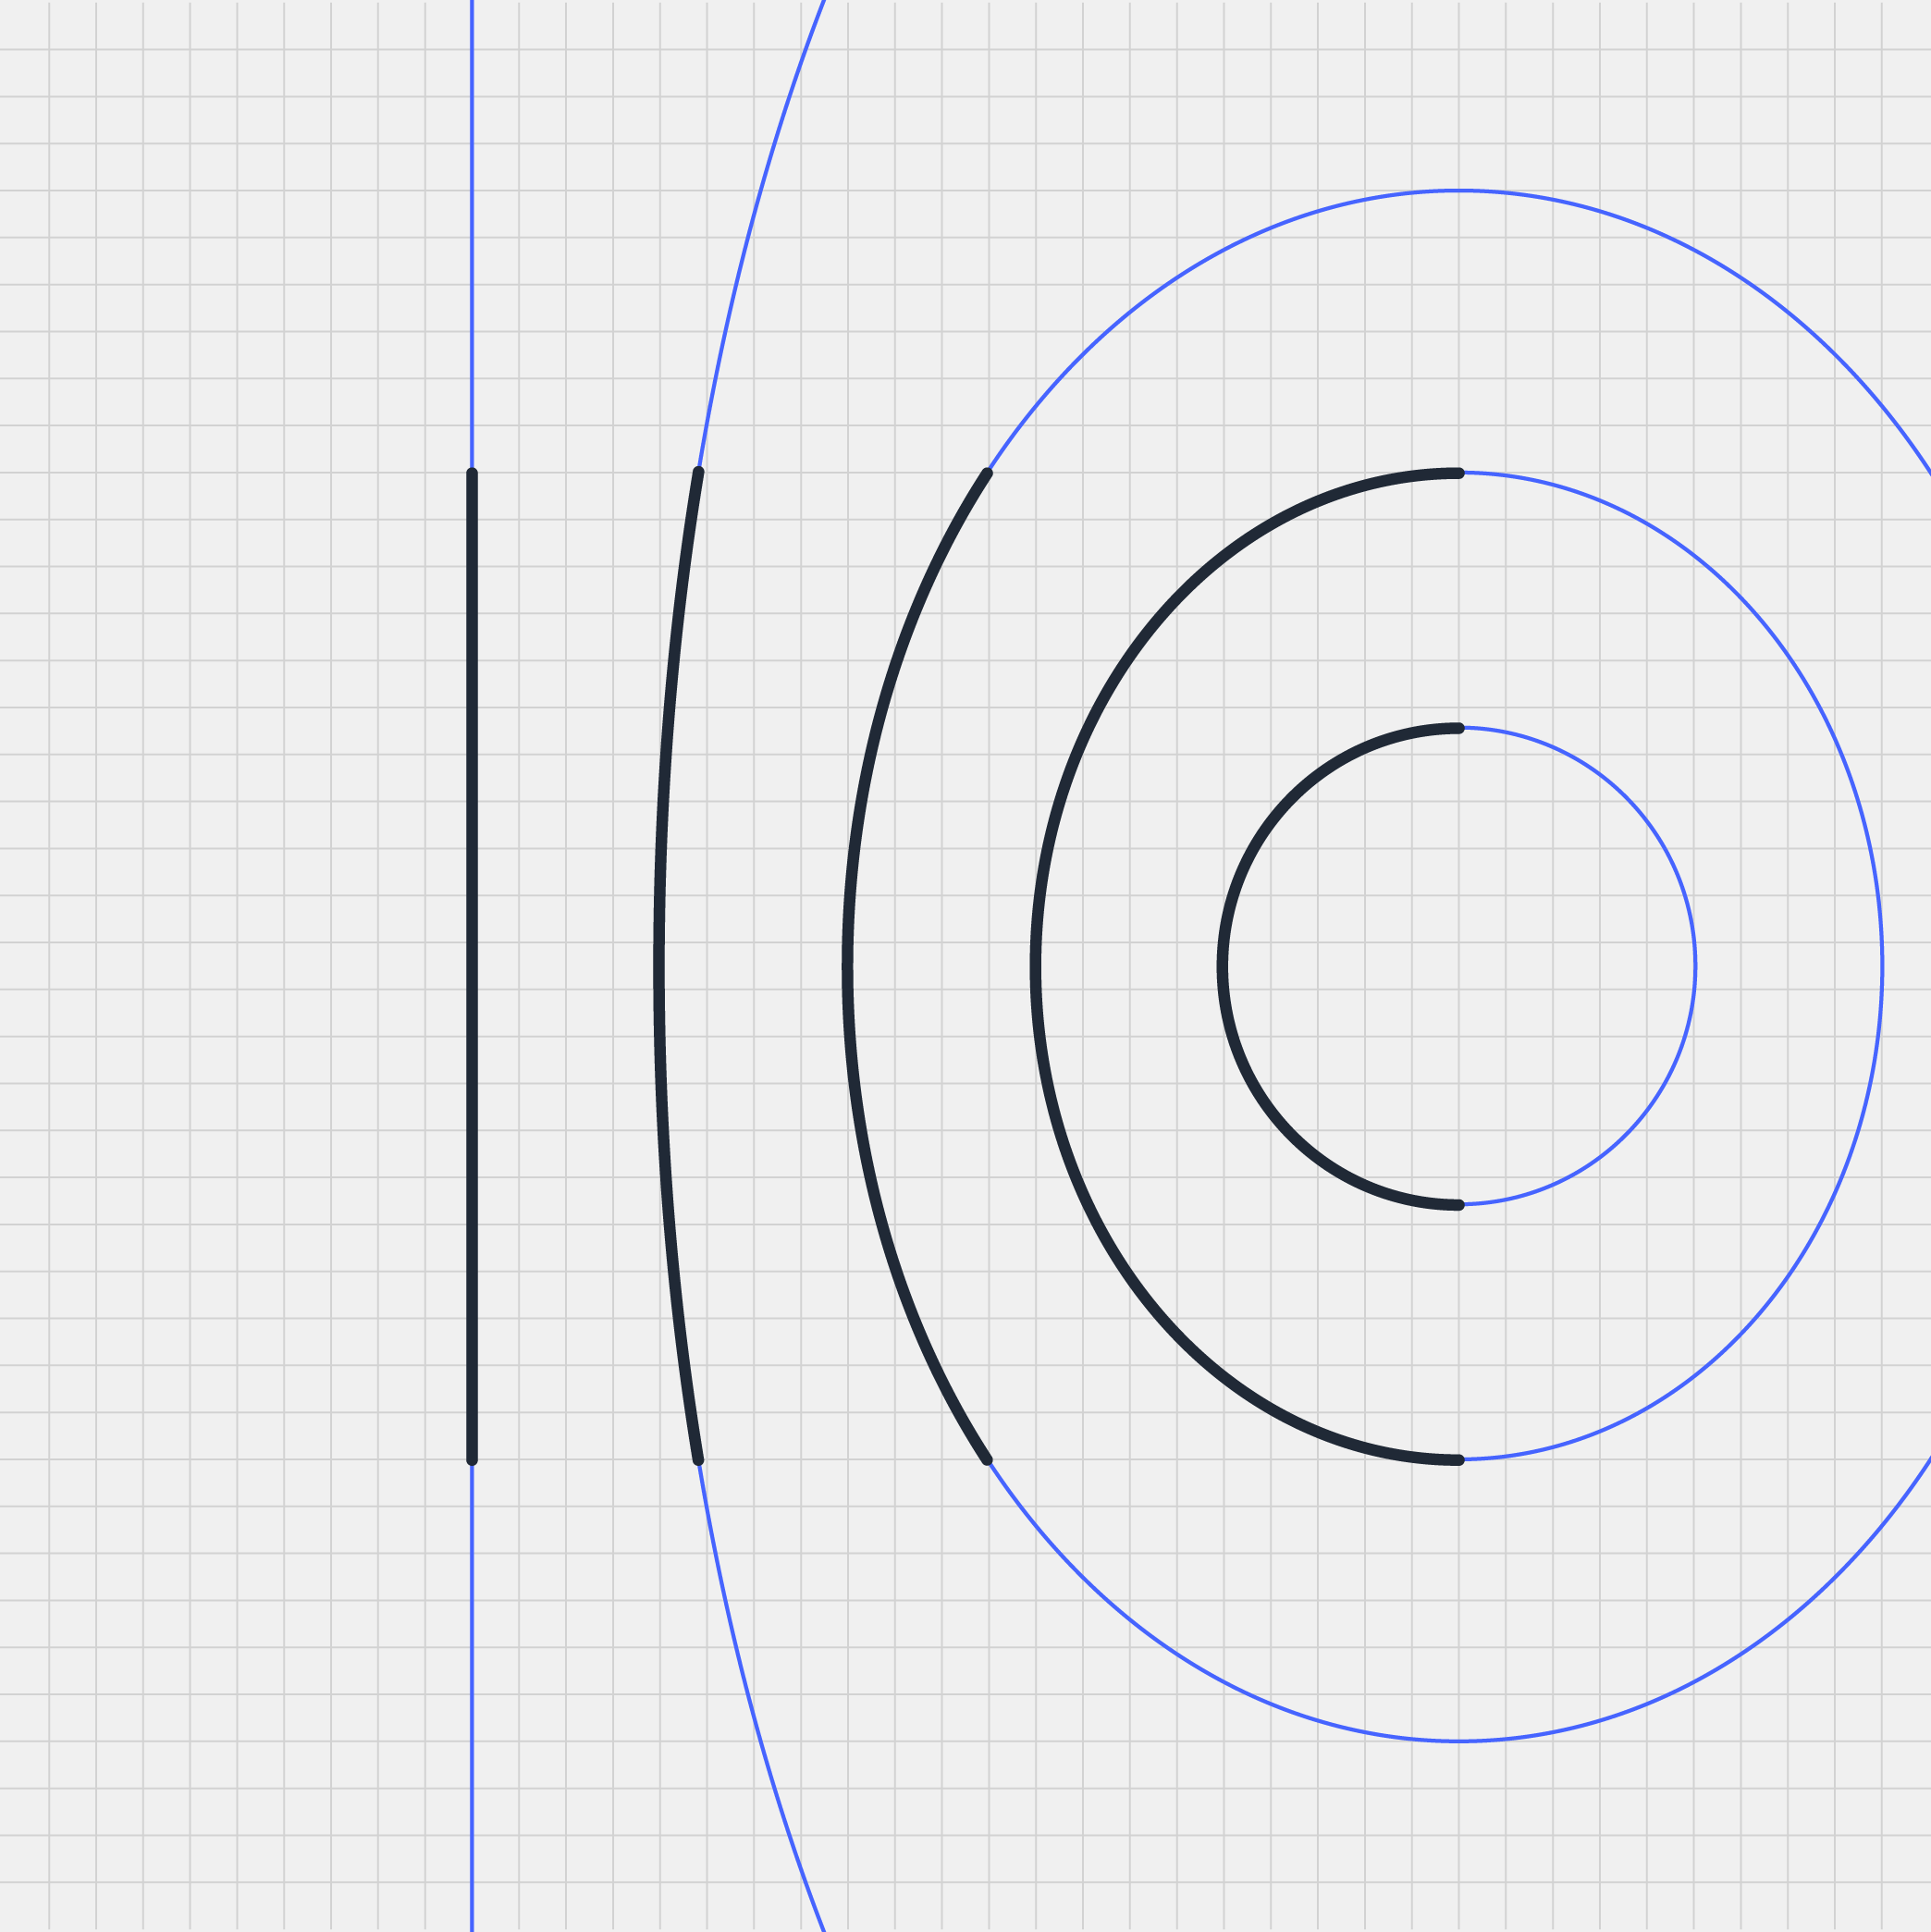The height and width of the screenshot is (1932, 1931).
Task: Select the dark half-ellipse's leftmost point
Action: (x=1035, y=966)
